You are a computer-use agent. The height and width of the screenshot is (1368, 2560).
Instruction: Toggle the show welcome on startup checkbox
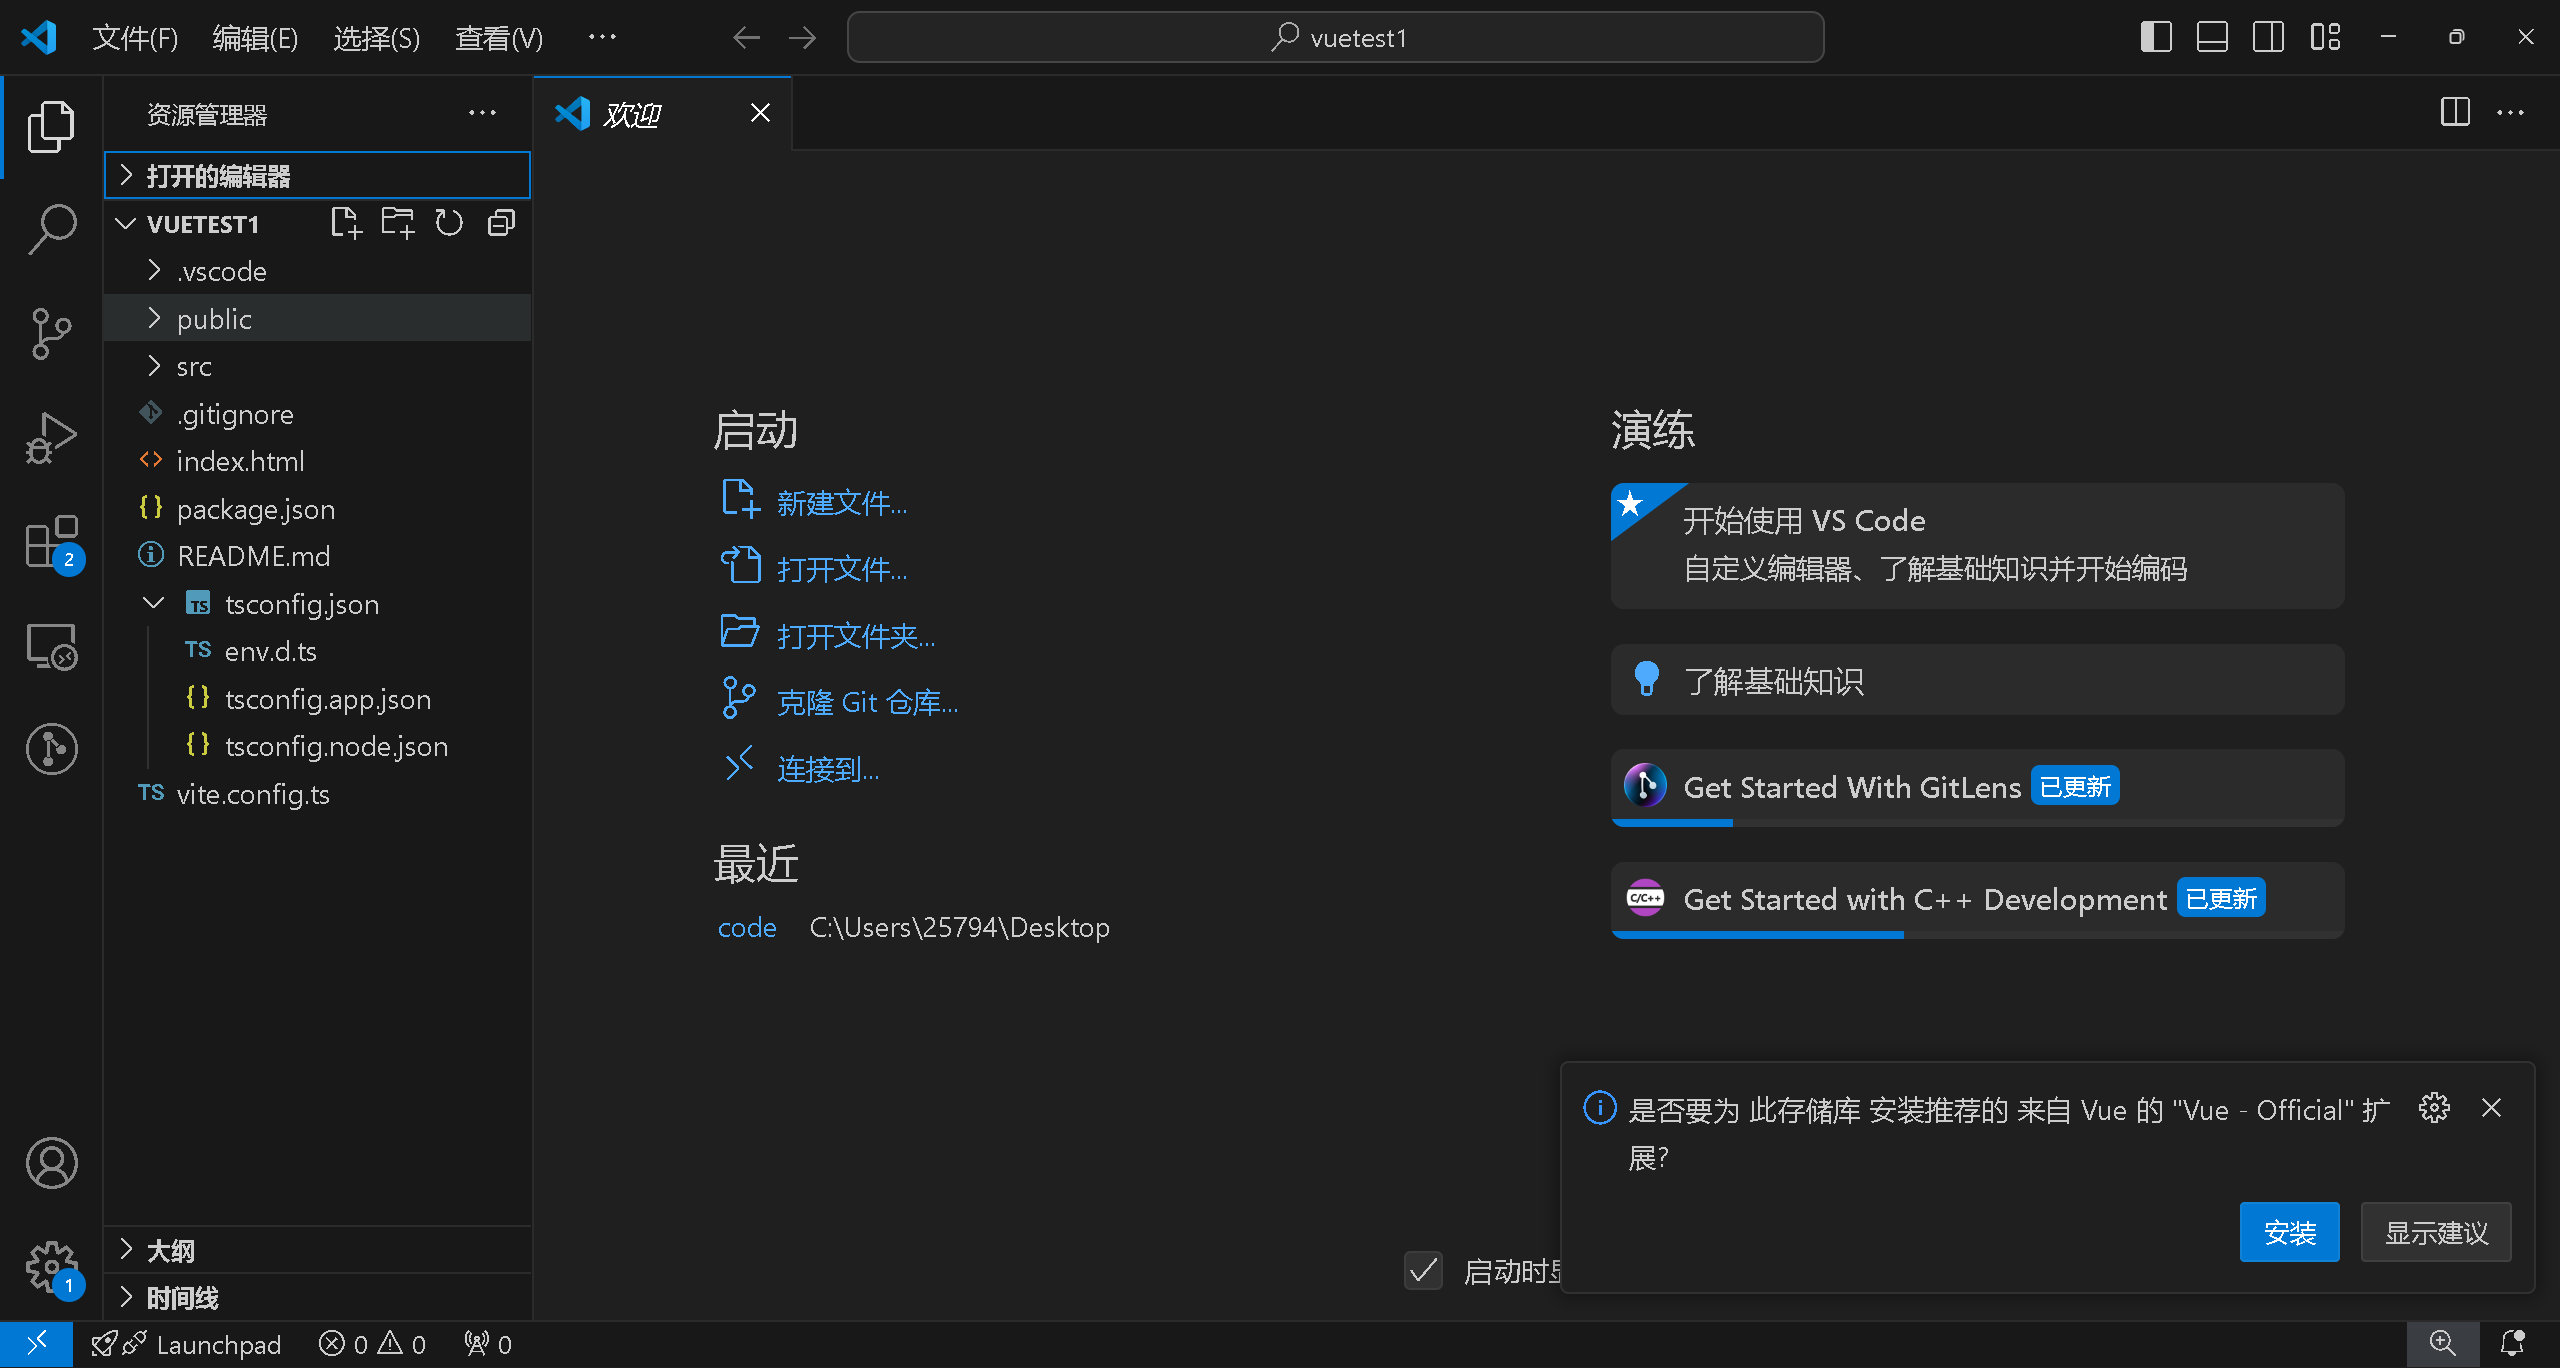1423,1271
